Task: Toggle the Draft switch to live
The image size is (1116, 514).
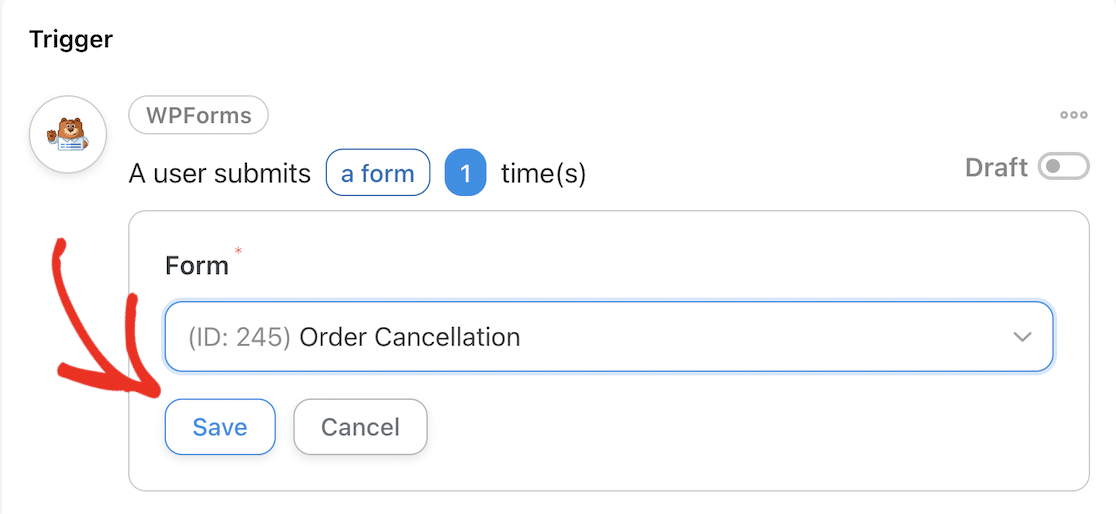Action: click(1063, 167)
